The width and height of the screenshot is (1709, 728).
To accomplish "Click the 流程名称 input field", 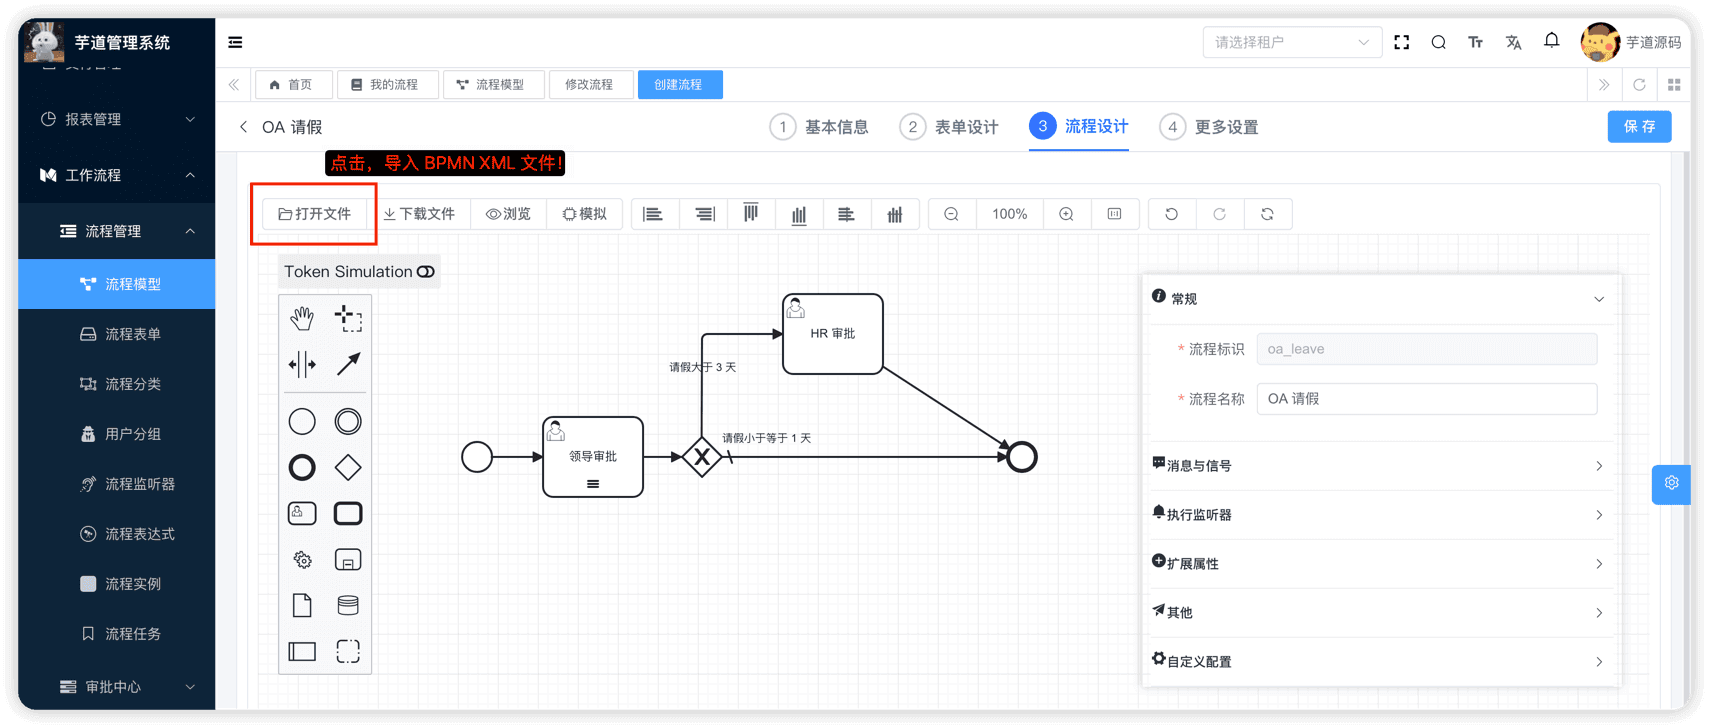I will tap(1426, 399).
